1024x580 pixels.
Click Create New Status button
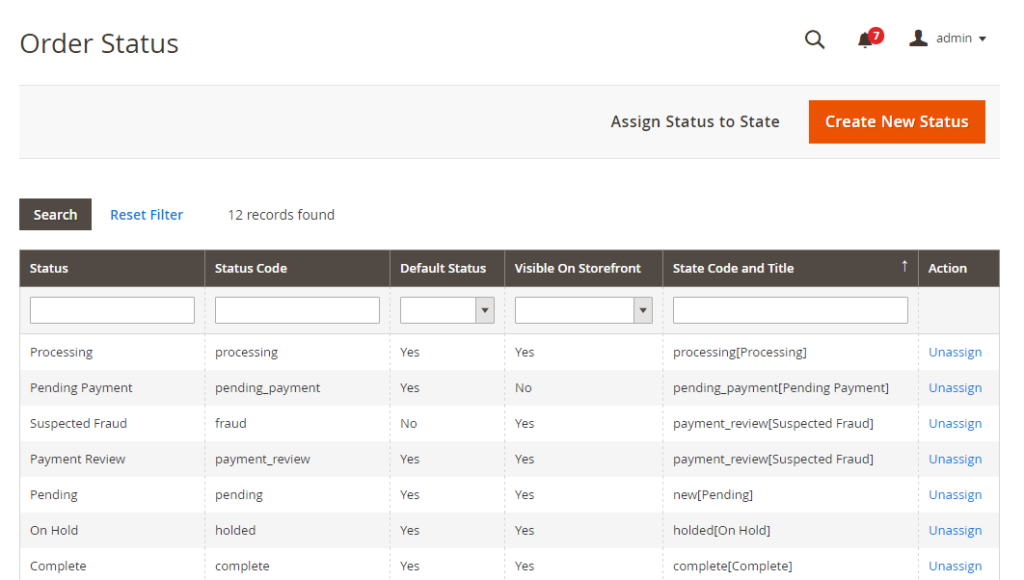click(x=897, y=121)
